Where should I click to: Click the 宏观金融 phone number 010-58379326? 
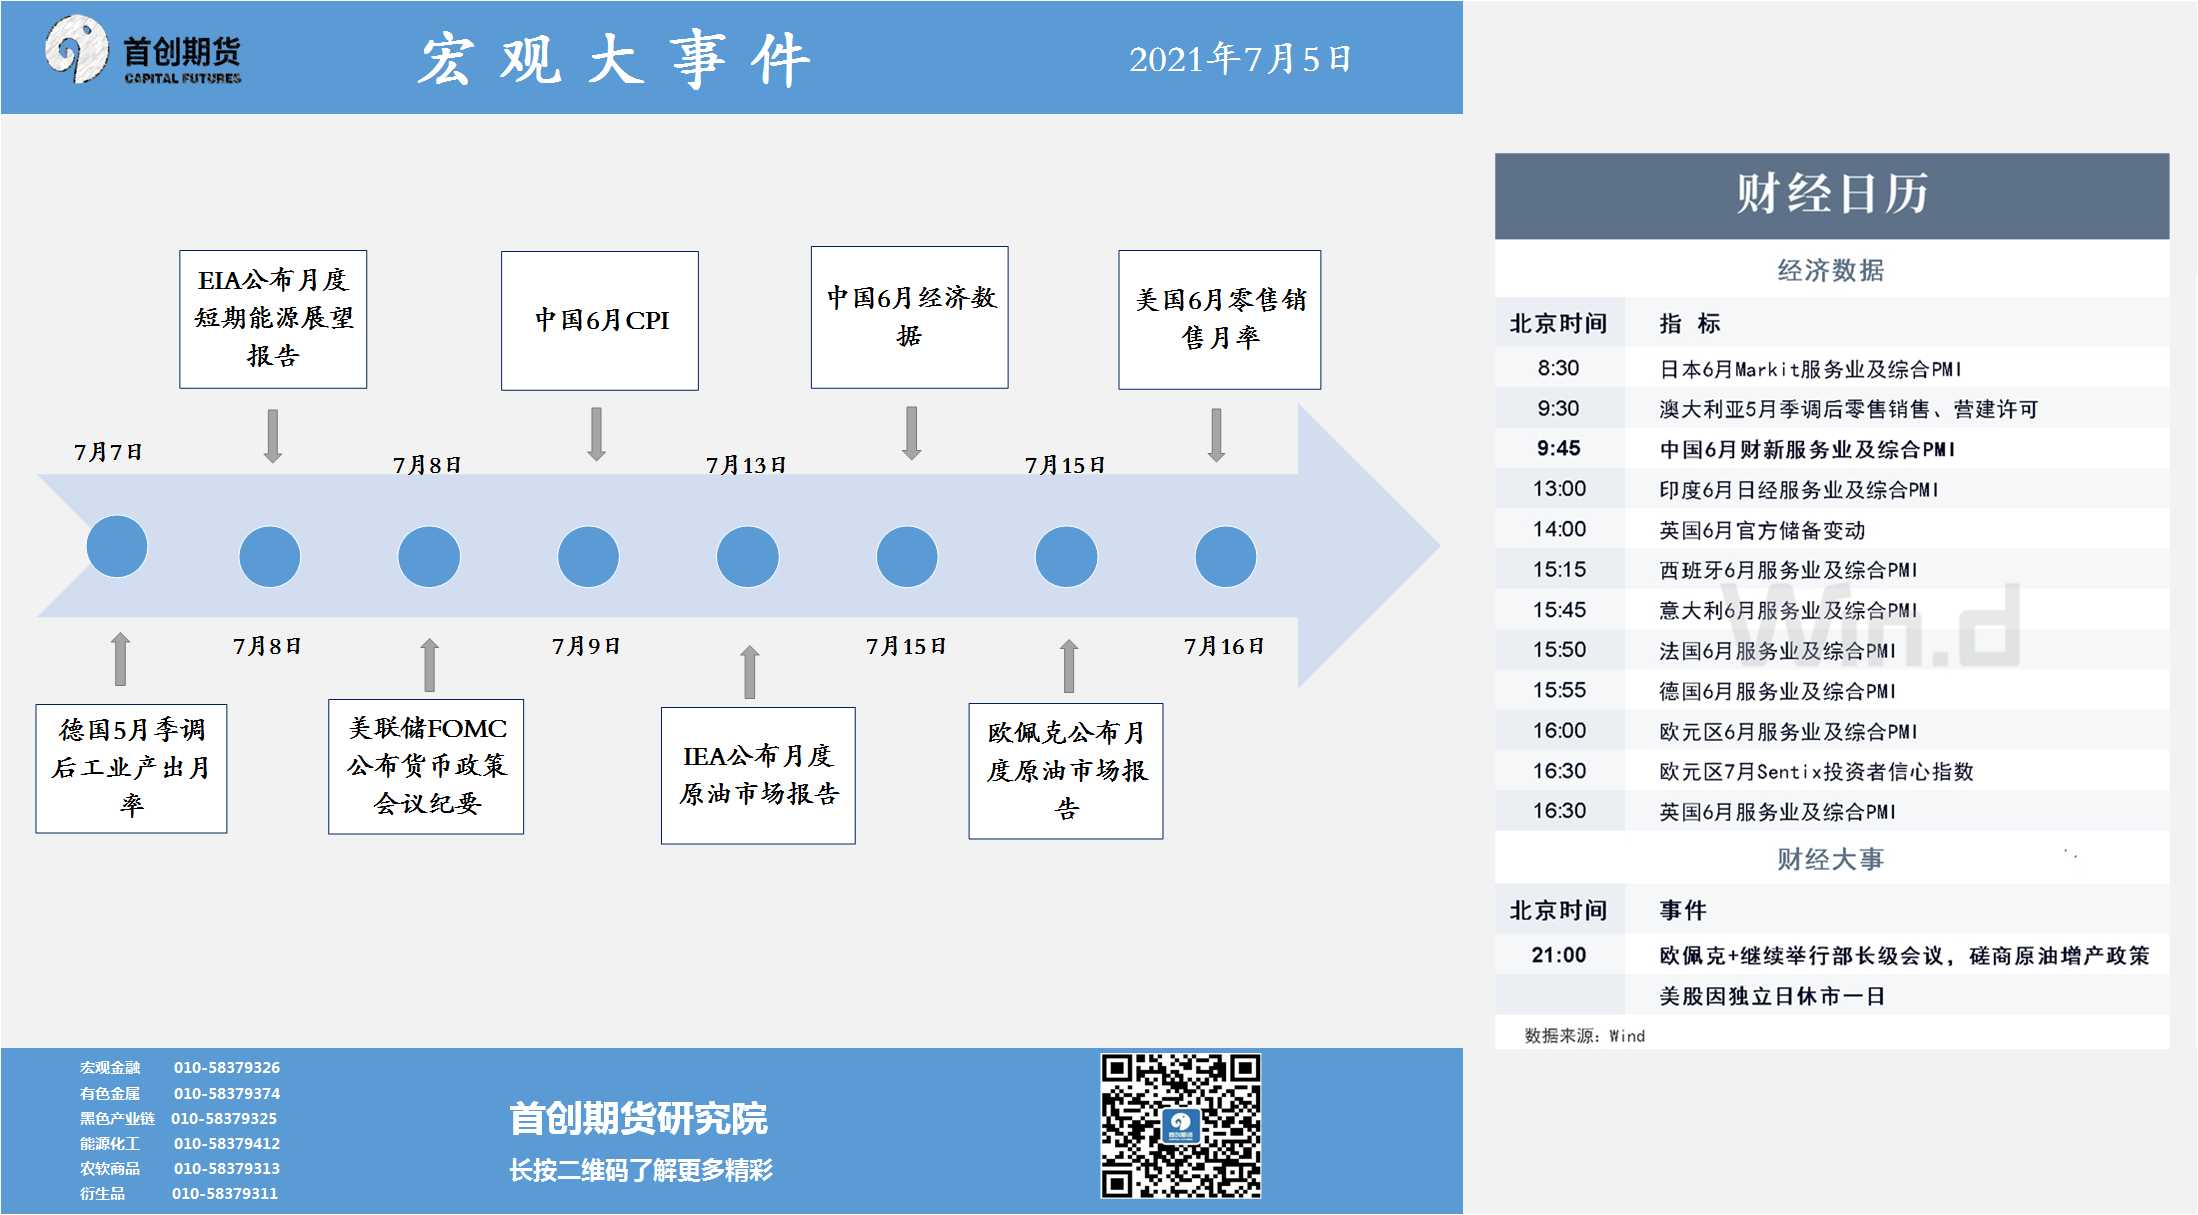click(227, 1067)
